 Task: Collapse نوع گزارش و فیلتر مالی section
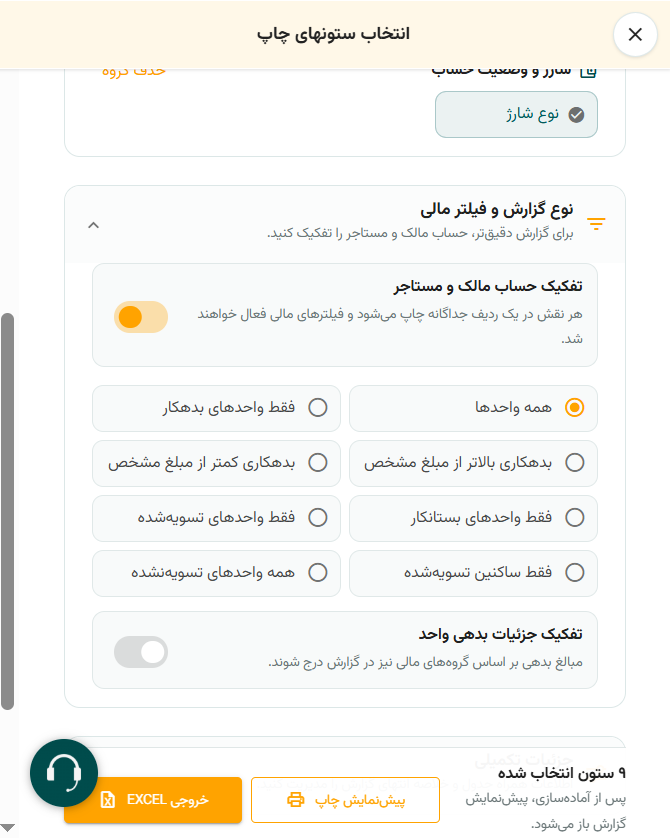(x=94, y=225)
